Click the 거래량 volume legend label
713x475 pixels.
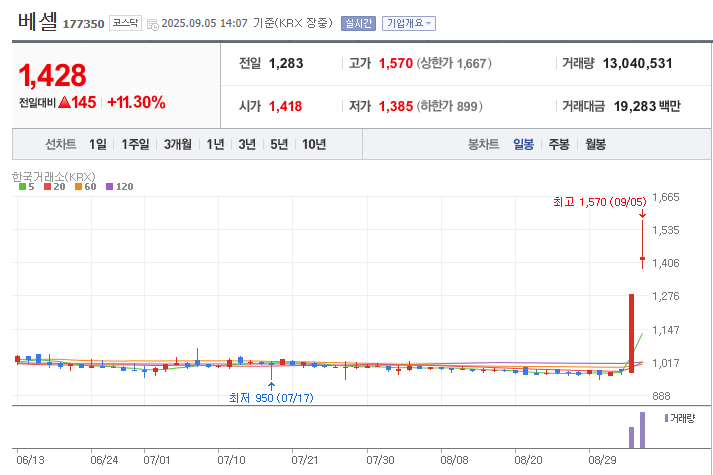point(683,418)
